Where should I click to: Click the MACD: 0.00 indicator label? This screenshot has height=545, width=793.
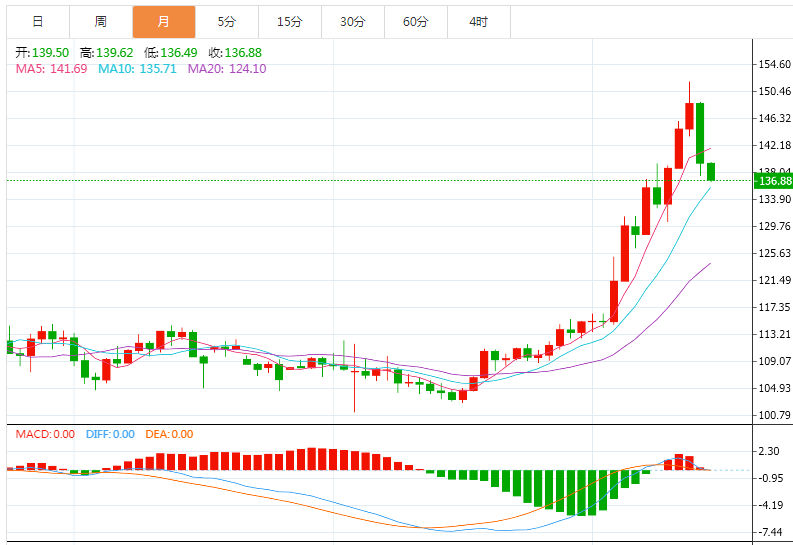(44, 434)
